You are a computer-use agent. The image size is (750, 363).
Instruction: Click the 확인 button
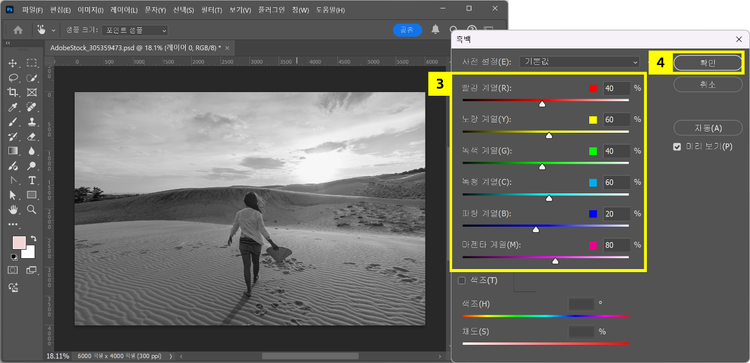pos(707,63)
